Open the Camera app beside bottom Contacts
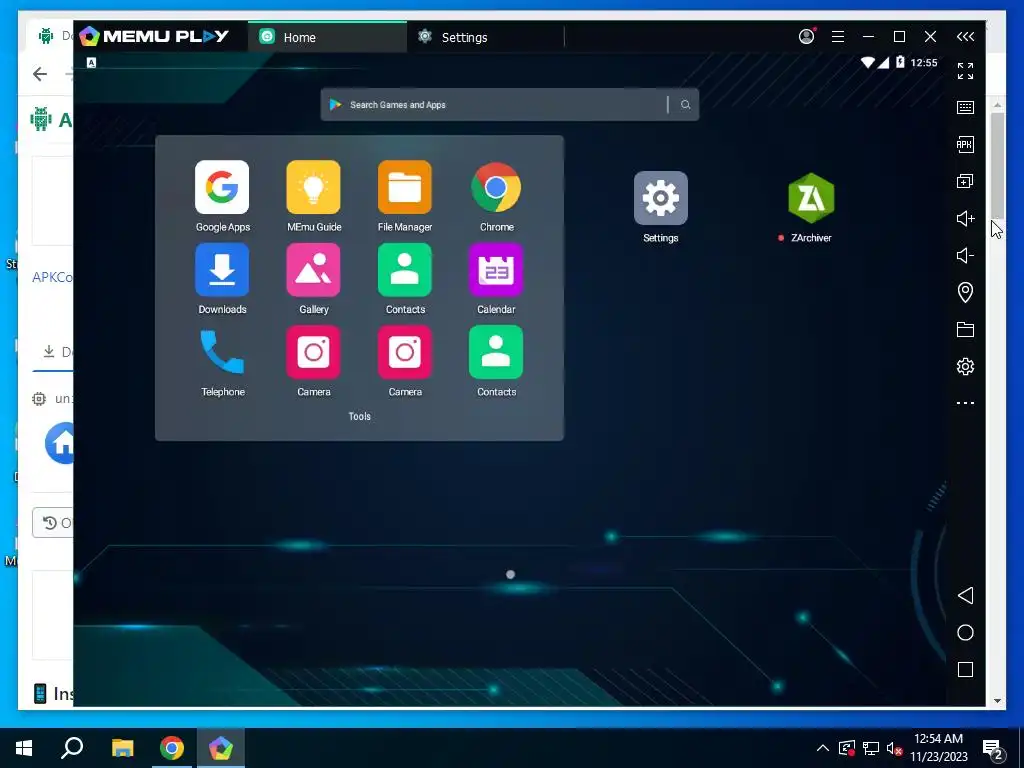The image size is (1024, 768). 405,352
